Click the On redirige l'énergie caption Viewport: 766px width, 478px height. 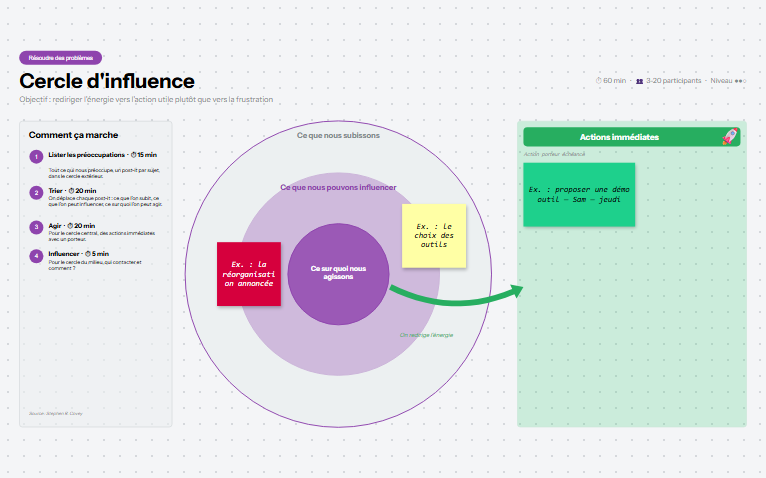pos(426,335)
